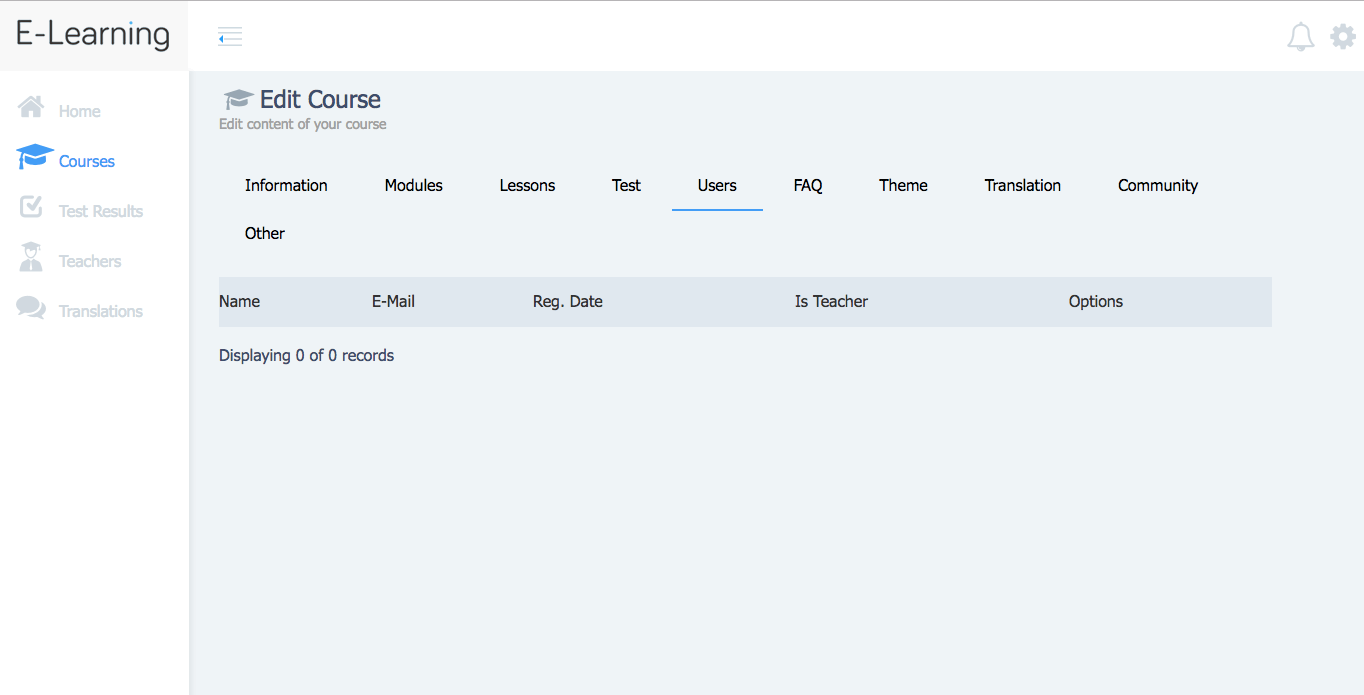Click the graduation cap beside Edit Course
The height and width of the screenshot is (695, 1364).
pyautogui.click(x=238, y=99)
